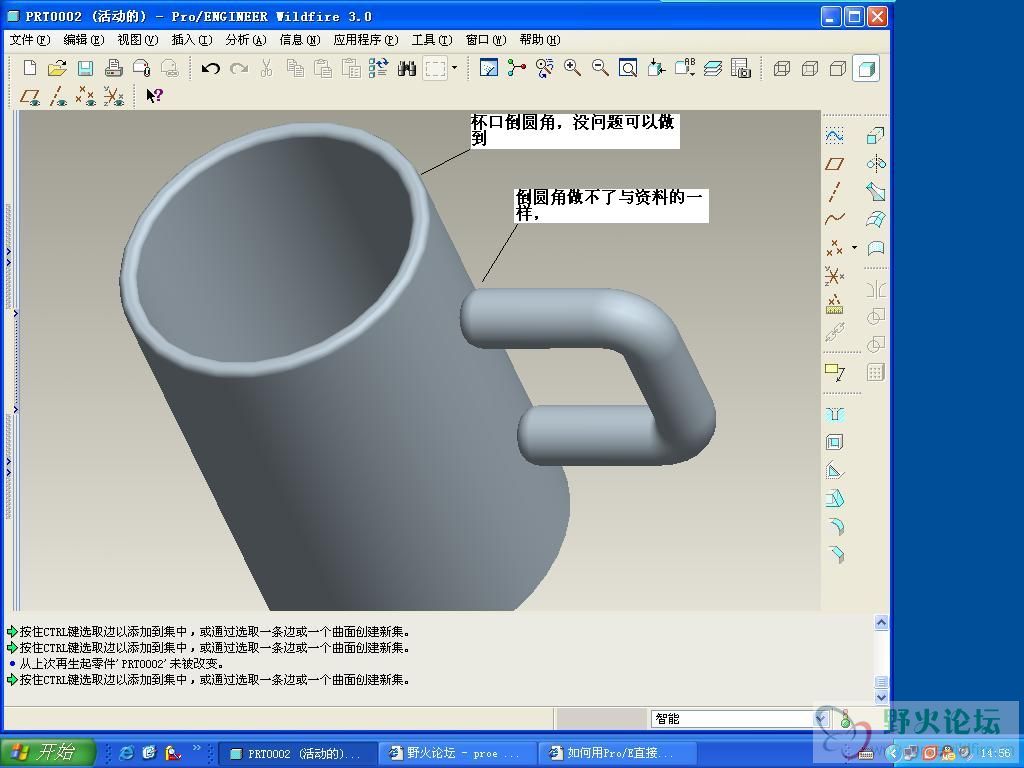This screenshot has width=1024, height=768.
Task: Select the Round tool
Action: click(x=835, y=526)
